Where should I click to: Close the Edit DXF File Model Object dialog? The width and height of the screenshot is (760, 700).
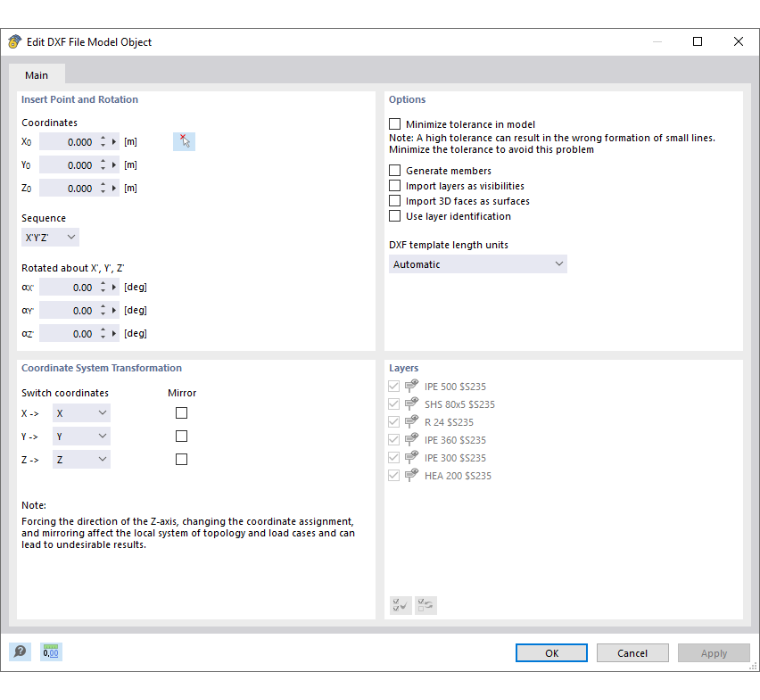738,42
